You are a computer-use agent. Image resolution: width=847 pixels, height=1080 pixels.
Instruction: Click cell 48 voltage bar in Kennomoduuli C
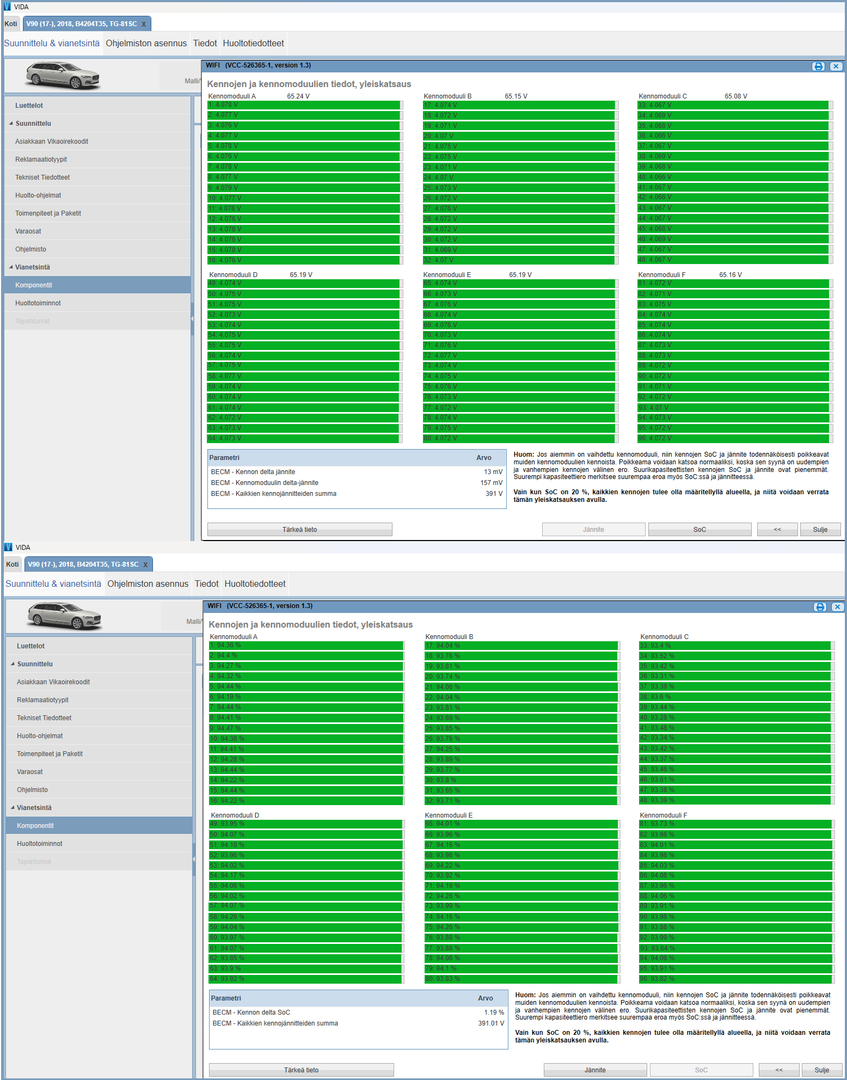(733, 260)
